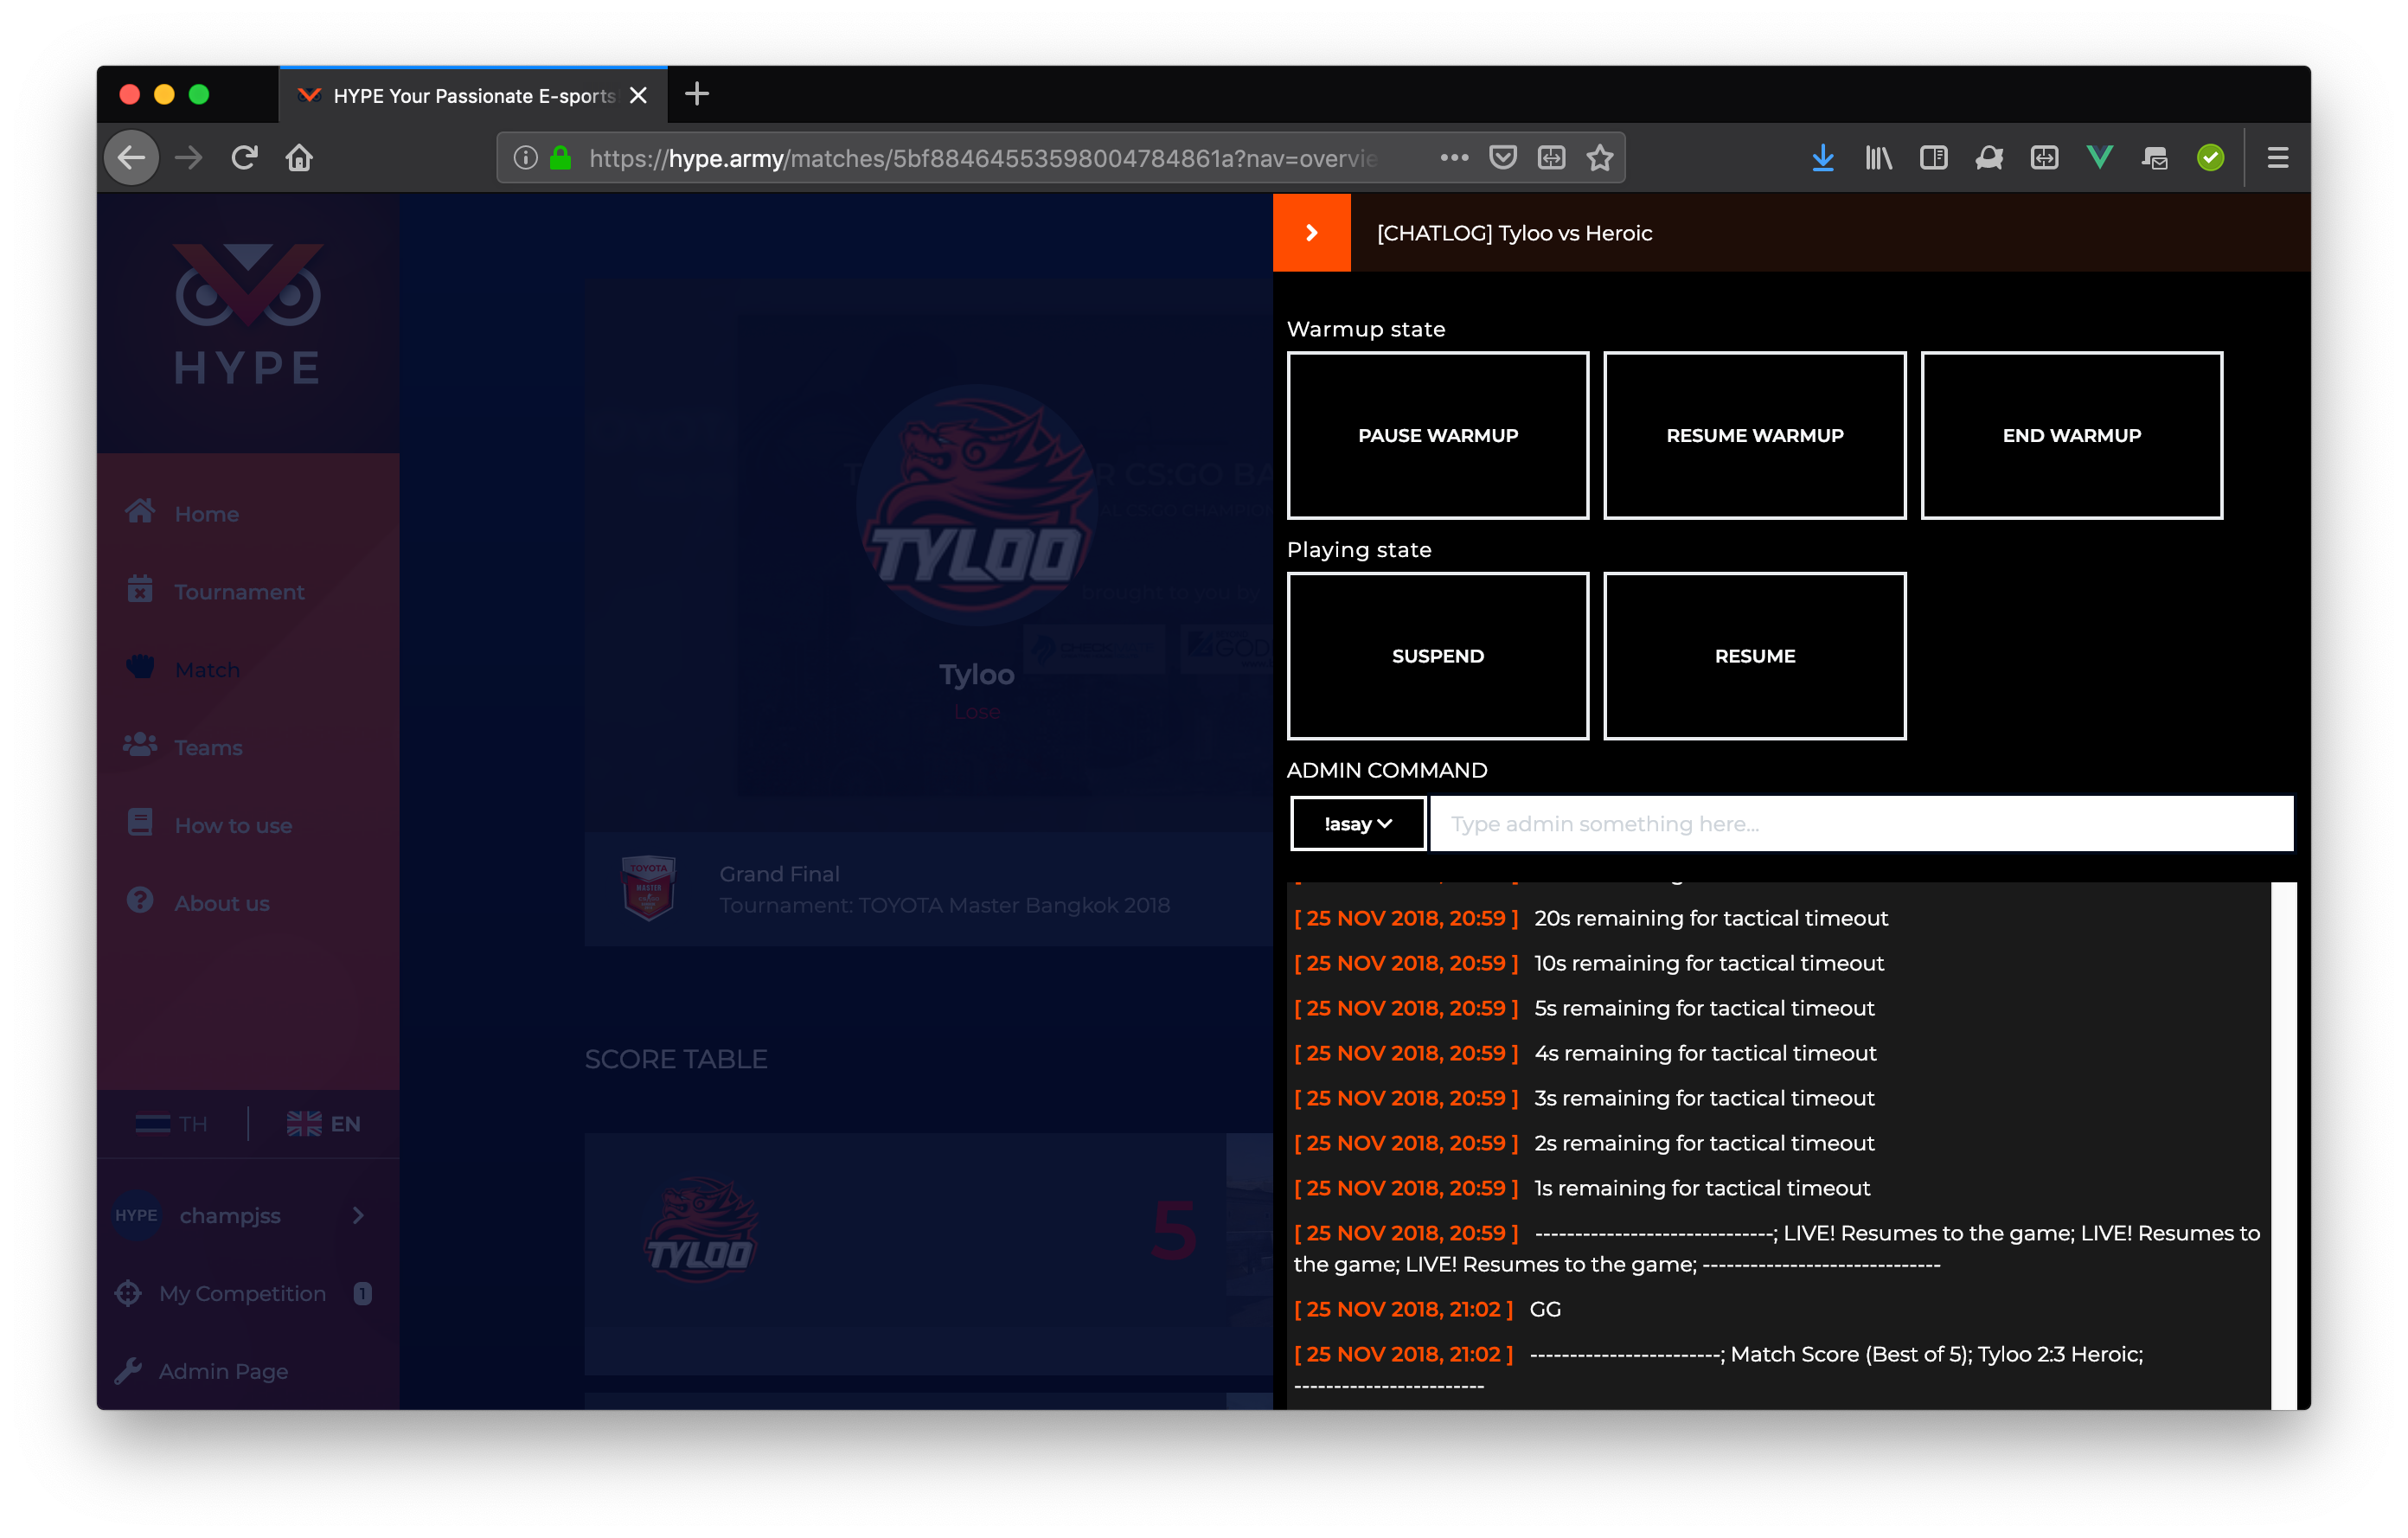
Task: Click the Admin Page wrench icon
Action: coord(128,1371)
